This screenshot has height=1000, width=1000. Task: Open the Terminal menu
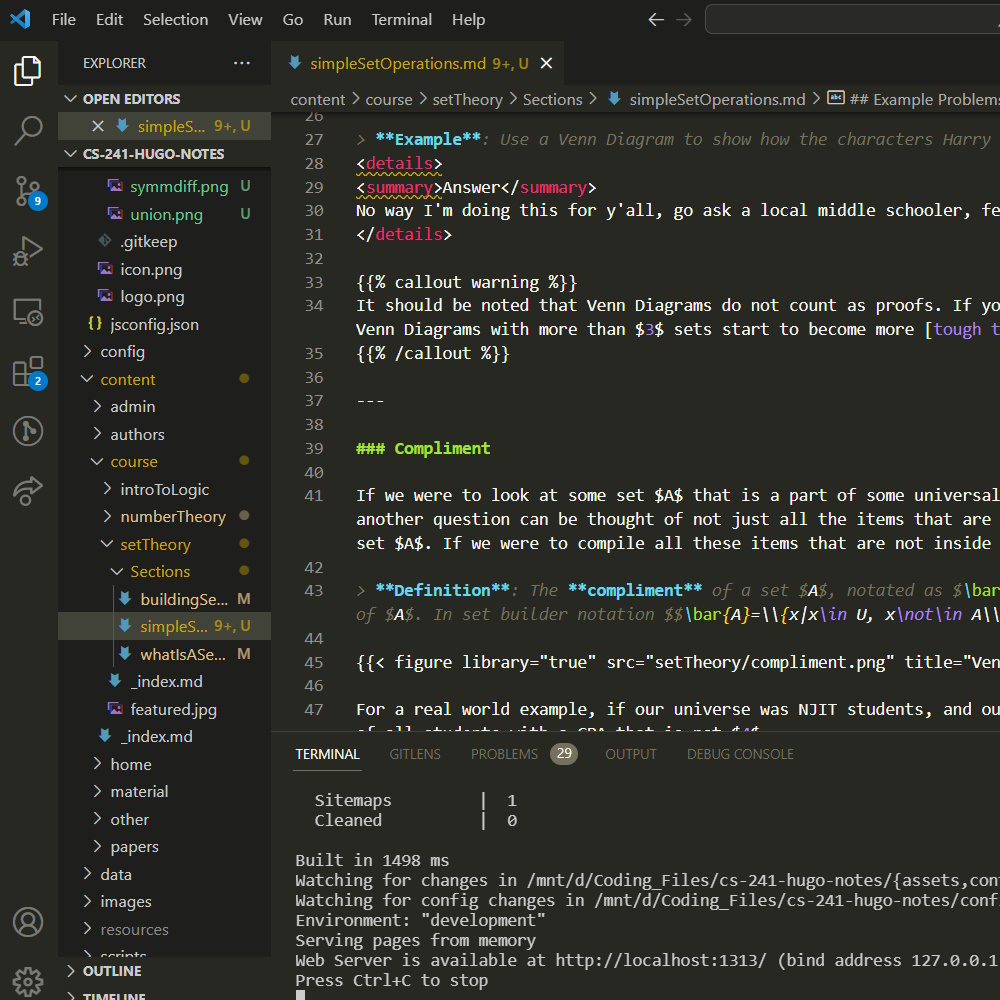pos(401,19)
